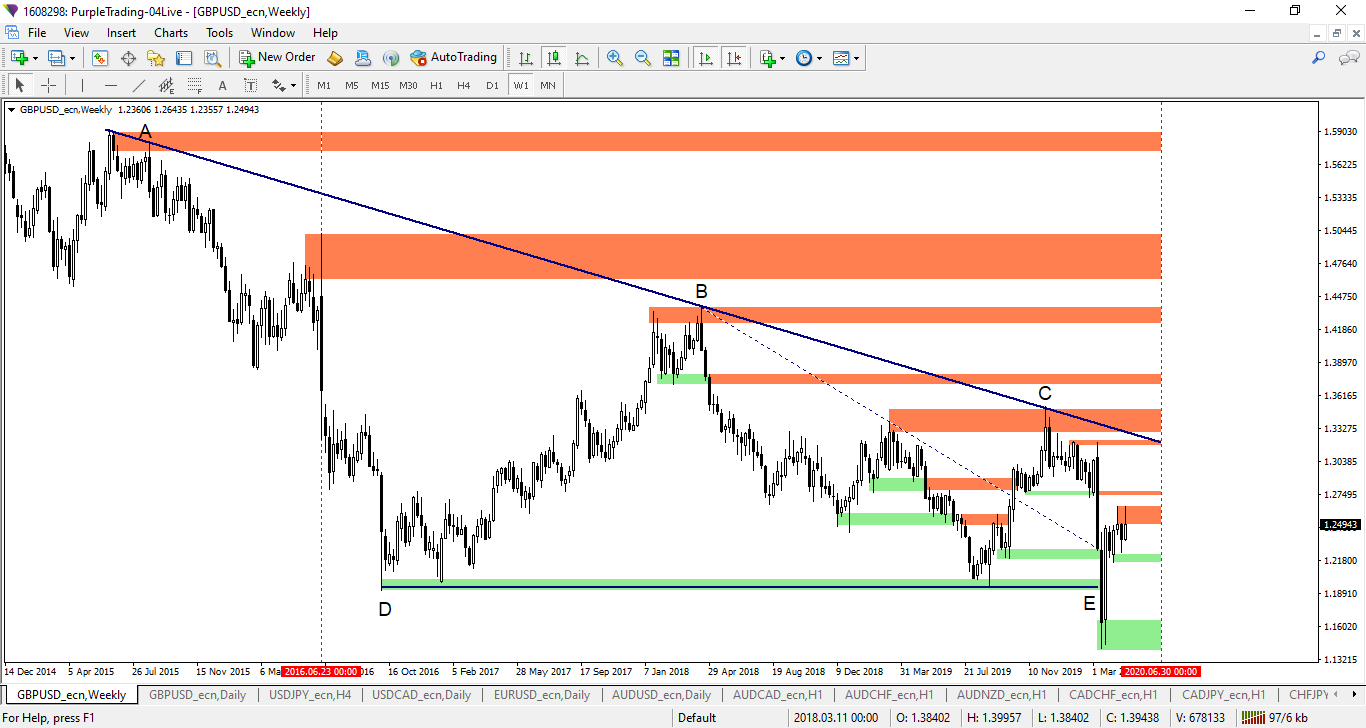Viewport: 1366px width, 728px height.
Task: Open the Charts menu
Action: (171, 33)
